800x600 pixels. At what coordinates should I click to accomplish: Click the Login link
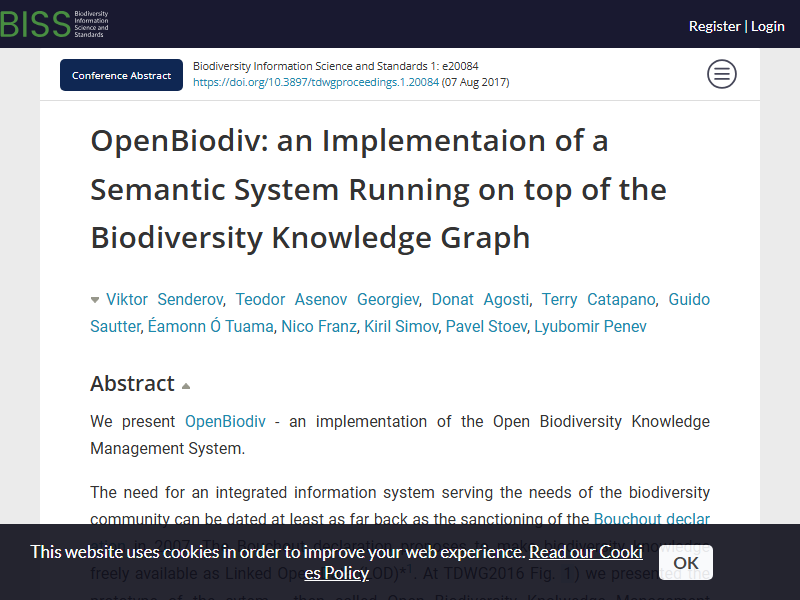767,26
